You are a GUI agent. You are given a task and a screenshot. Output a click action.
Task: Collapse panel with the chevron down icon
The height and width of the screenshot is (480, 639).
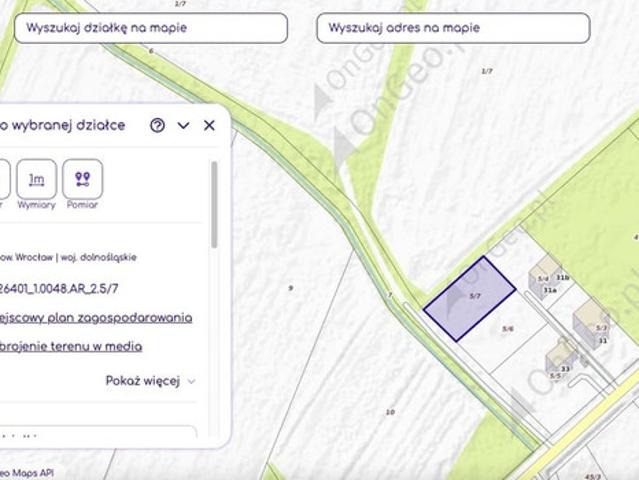point(183,125)
